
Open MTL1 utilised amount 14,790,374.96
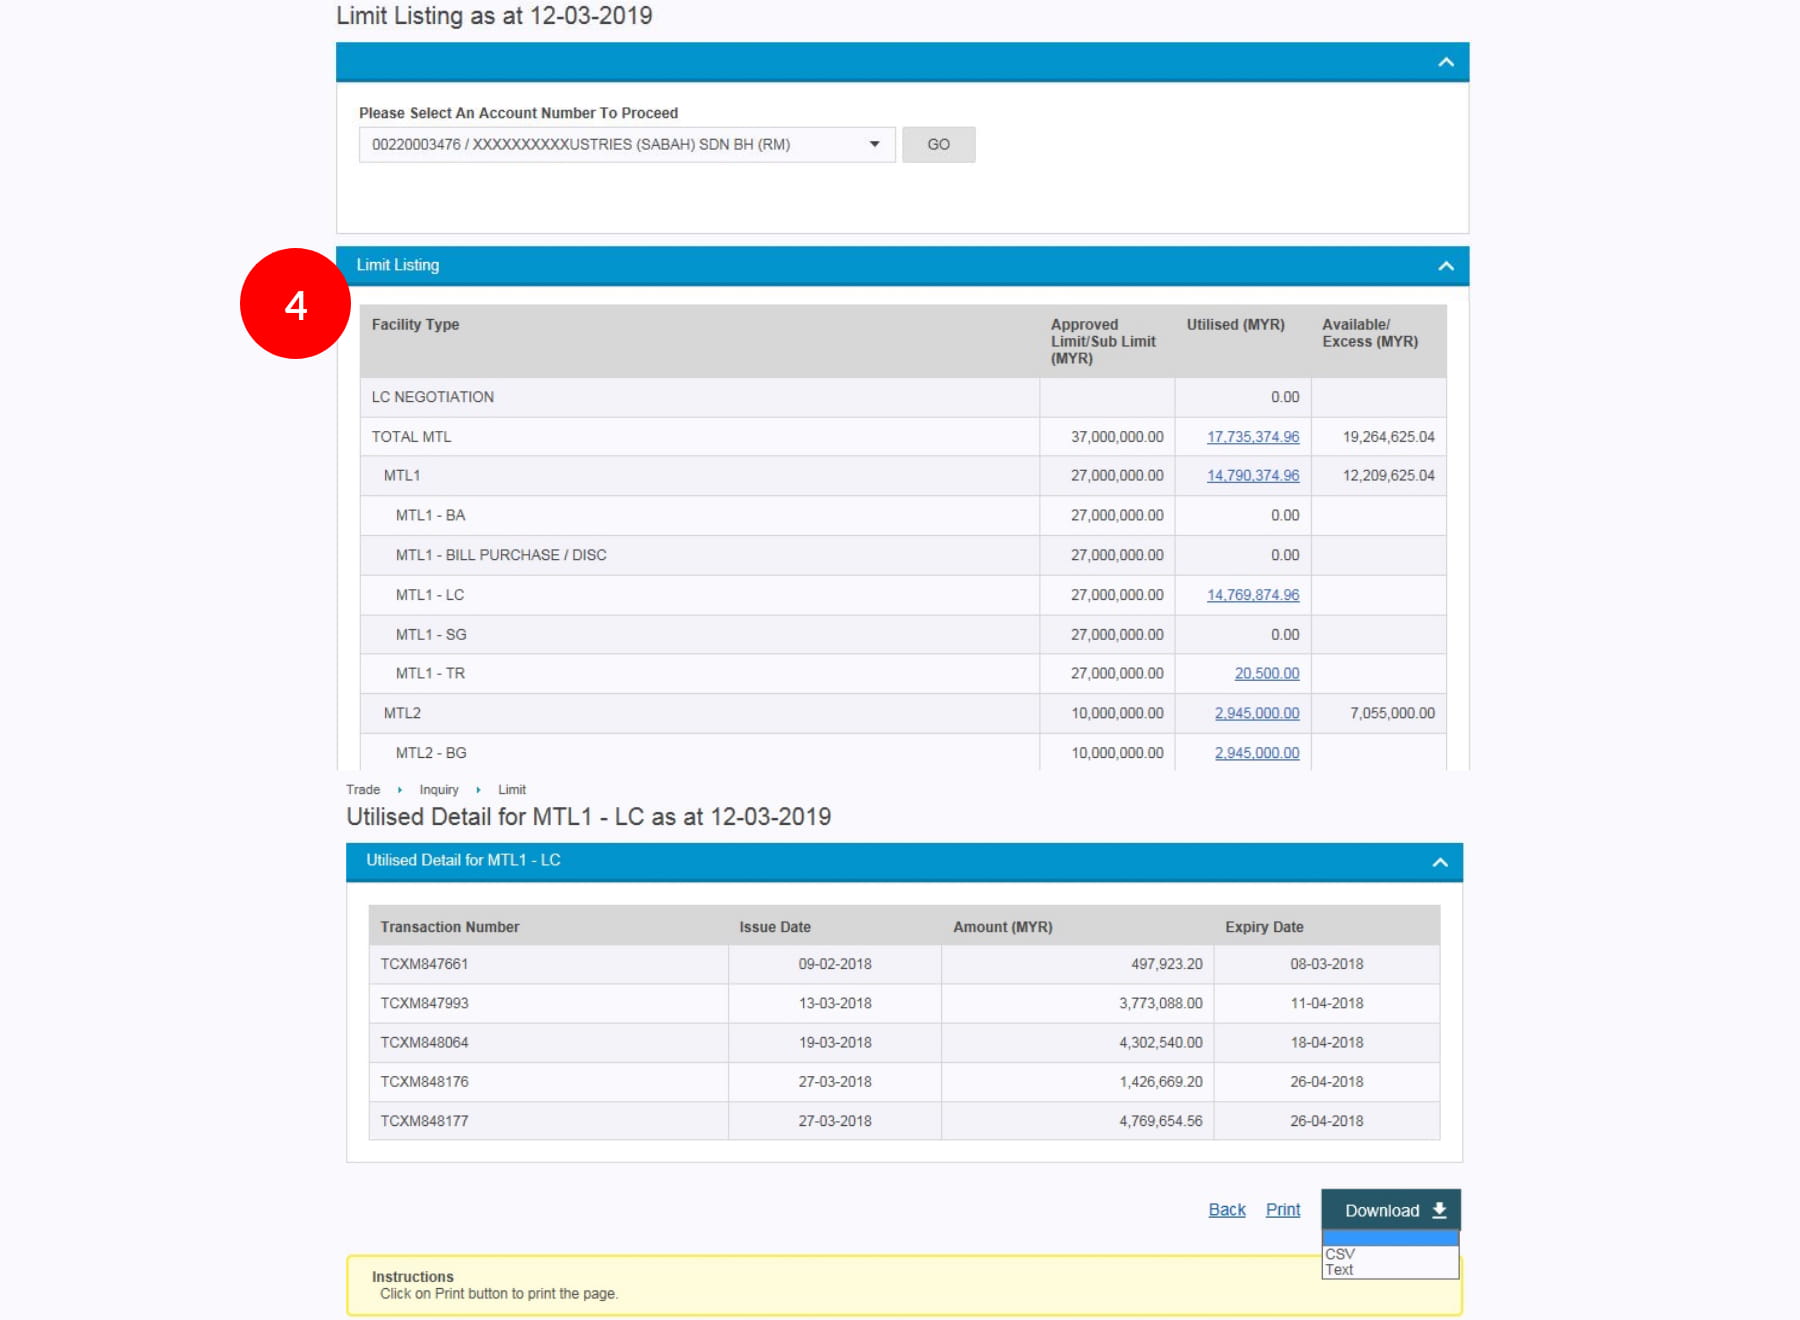(1252, 476)
